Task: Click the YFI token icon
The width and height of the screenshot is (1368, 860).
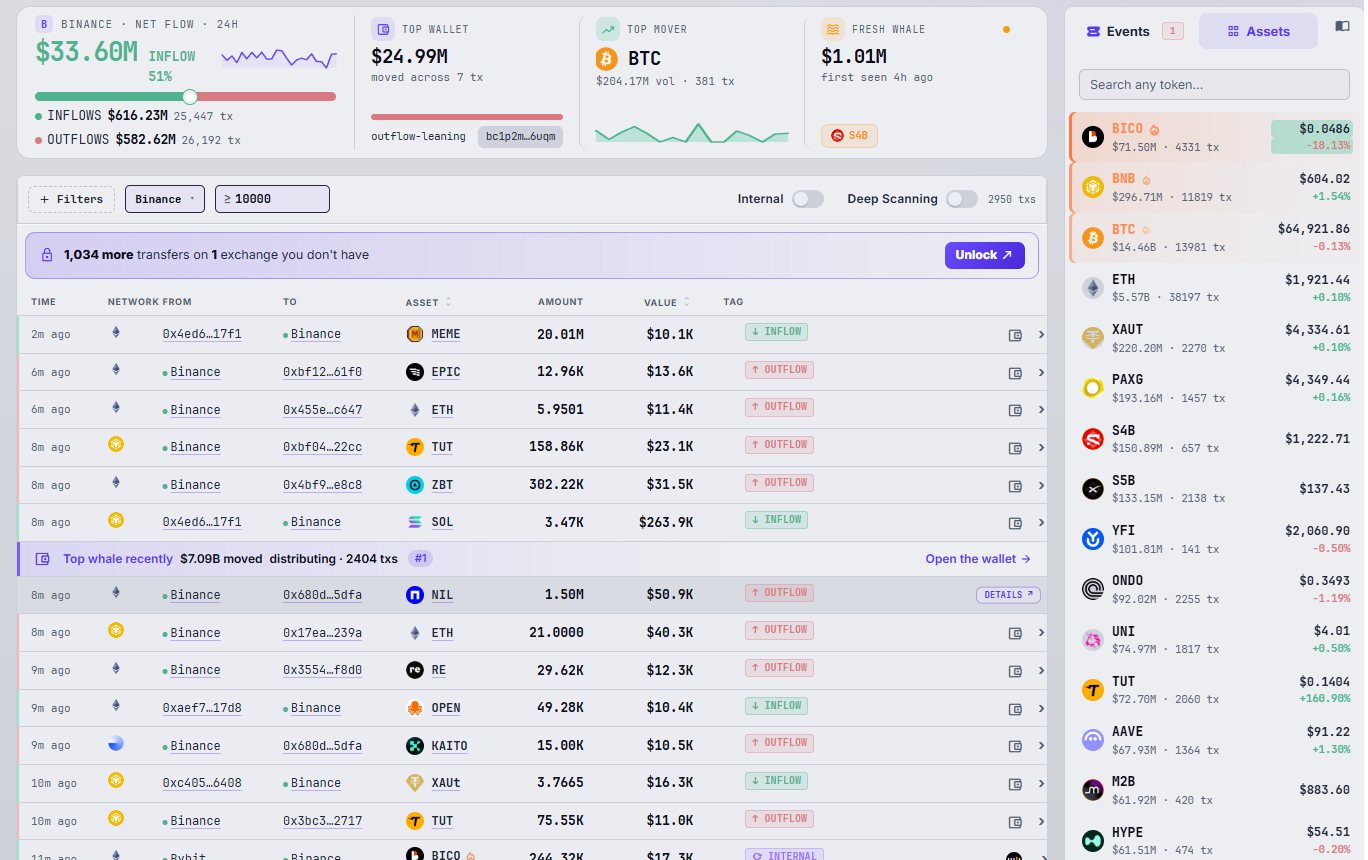Action: pos(1093,539)
